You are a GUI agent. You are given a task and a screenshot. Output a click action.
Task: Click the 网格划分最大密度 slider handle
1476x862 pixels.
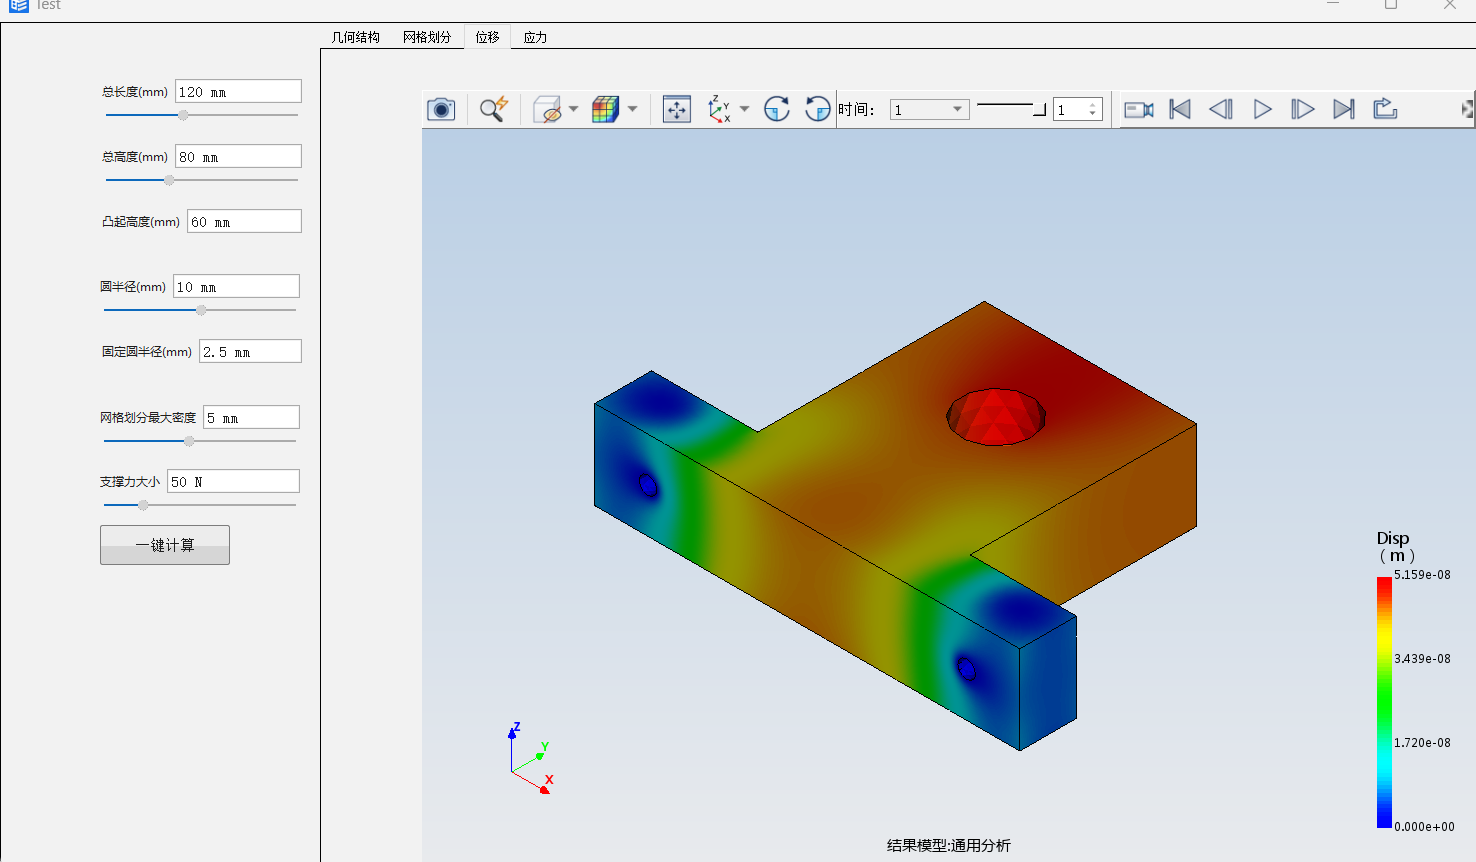click(x=189, y=441)
